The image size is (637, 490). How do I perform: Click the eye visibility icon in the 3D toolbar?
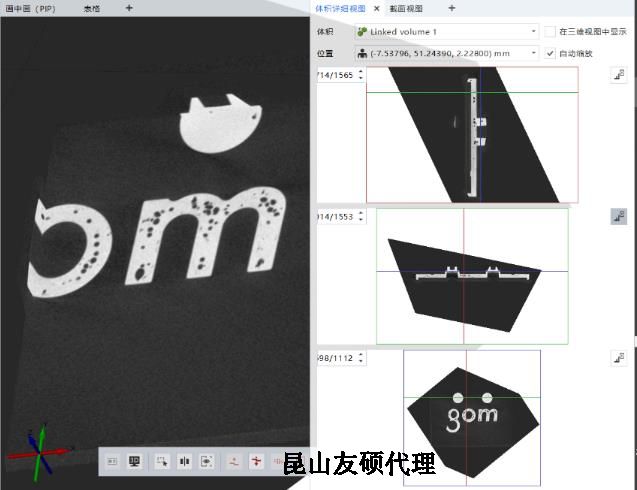pos(206,461)
